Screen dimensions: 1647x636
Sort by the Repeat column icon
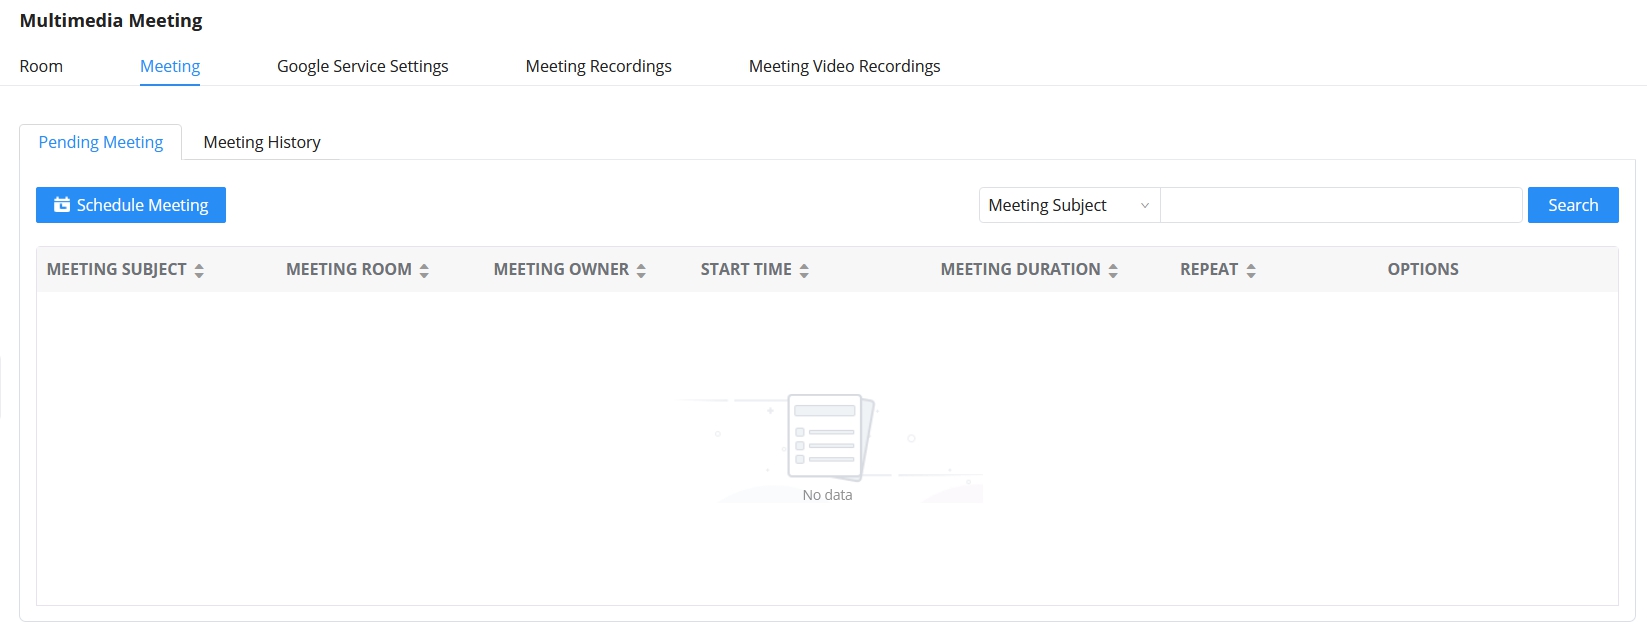click(x=1251, y=270)
